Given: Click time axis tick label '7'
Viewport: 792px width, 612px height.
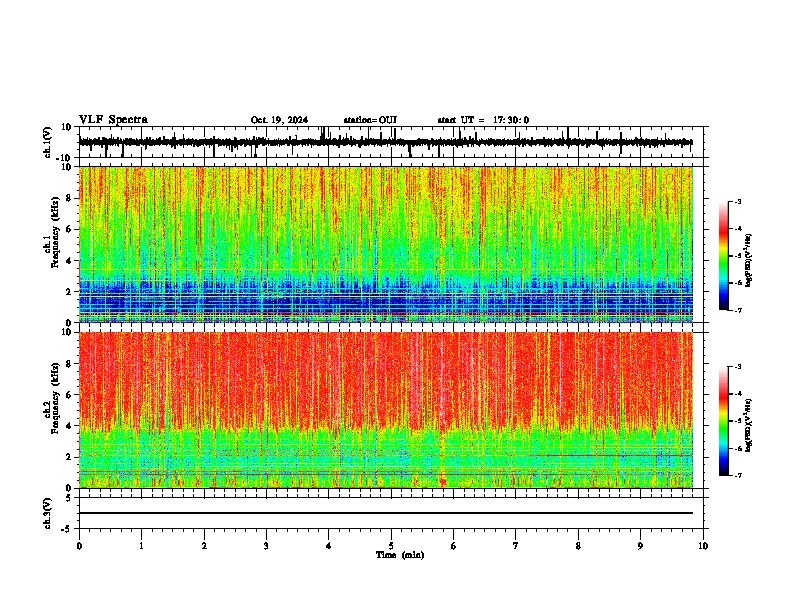Looking at the screenshot, I should click(x=516, y=546).
